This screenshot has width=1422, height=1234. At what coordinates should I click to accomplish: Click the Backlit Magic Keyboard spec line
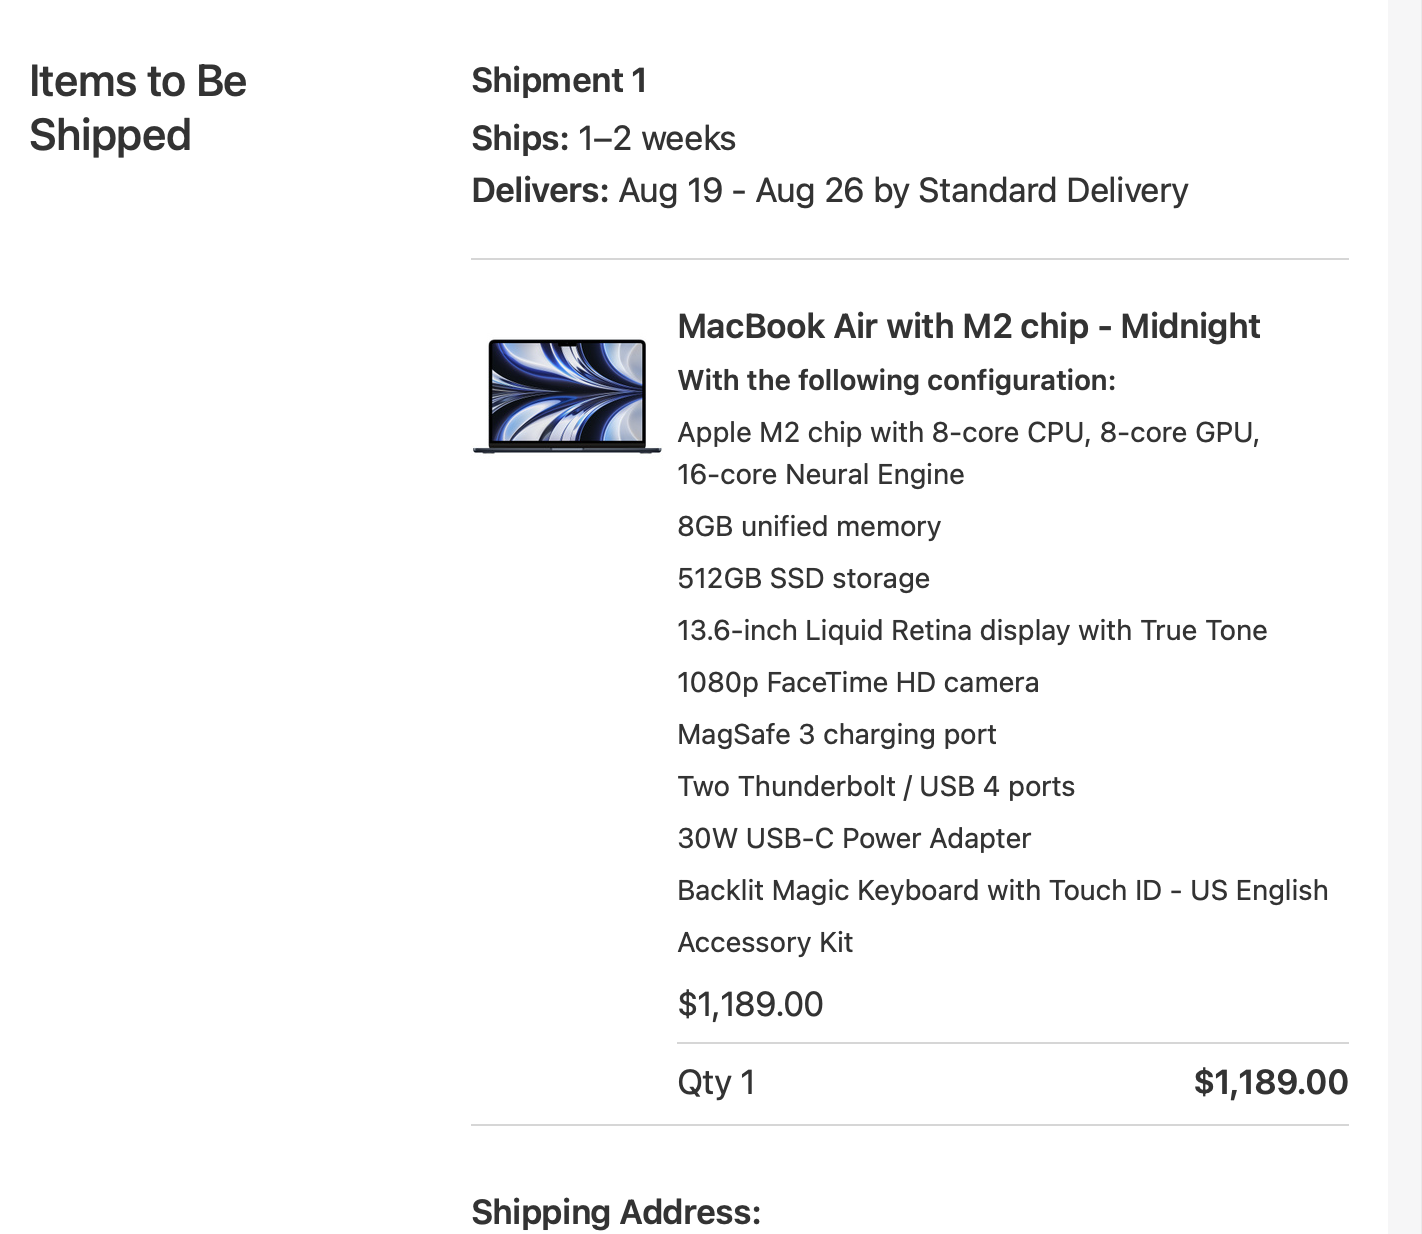1002,890
